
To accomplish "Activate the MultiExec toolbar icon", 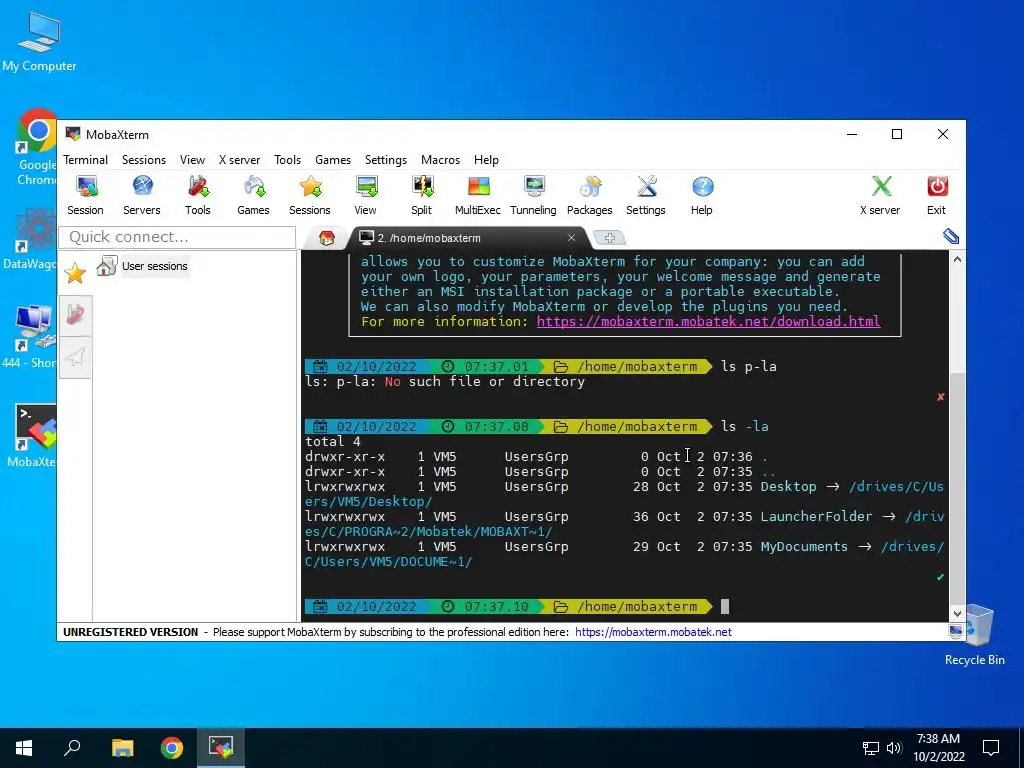I will tap(478, 195).
